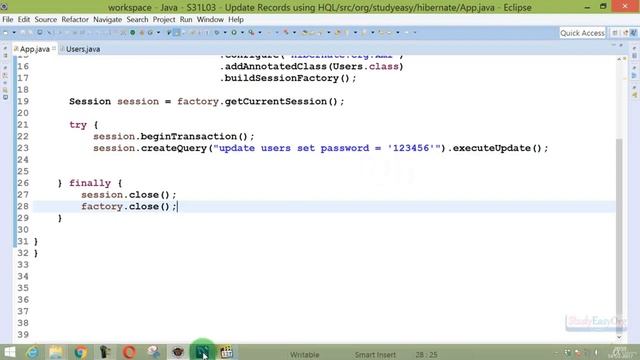Viewport: 640px width, 360px height.
Task: Close the App.java tab
Action: [54, 49]
